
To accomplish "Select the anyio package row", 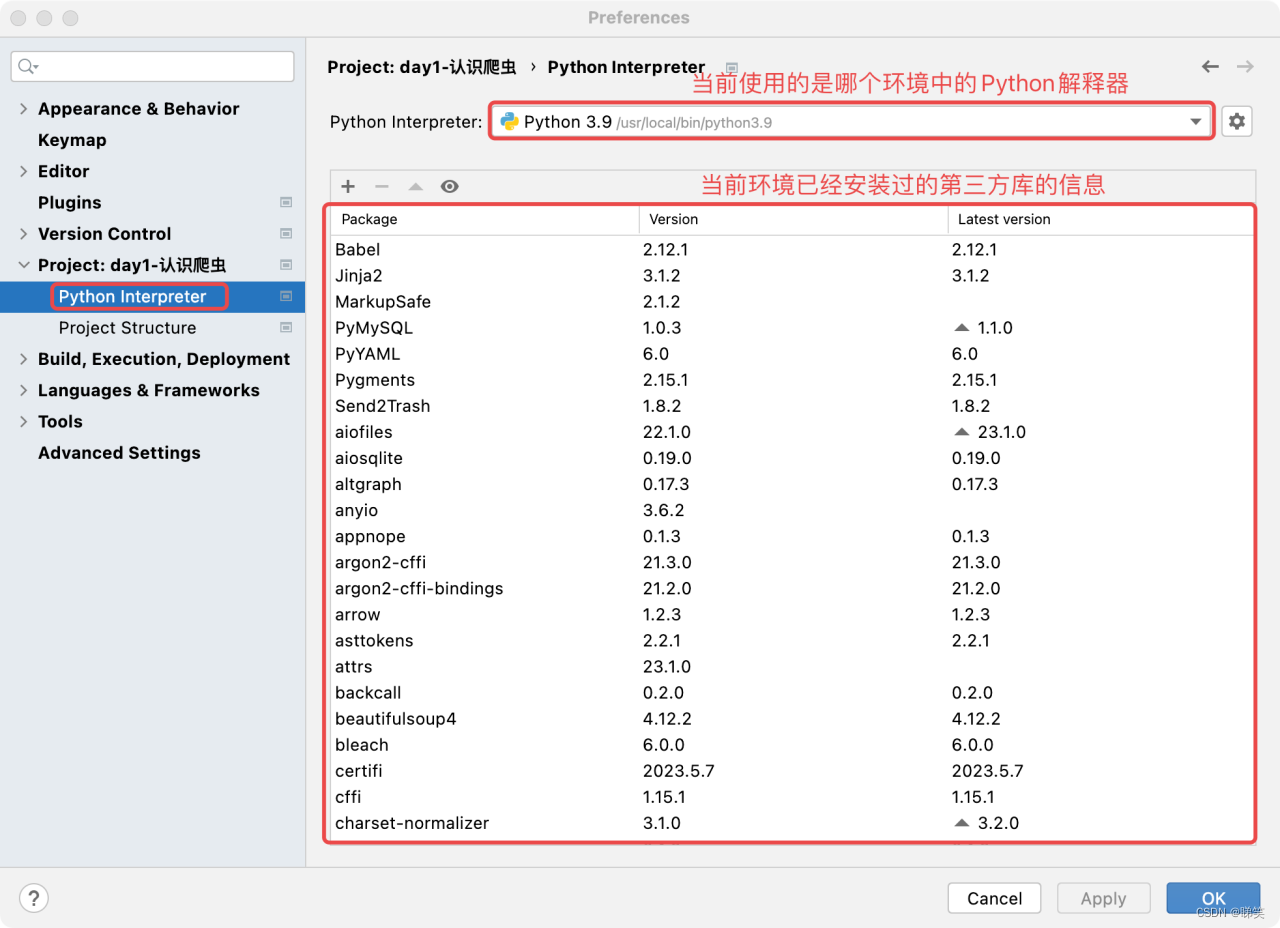I will pos(792,510).
